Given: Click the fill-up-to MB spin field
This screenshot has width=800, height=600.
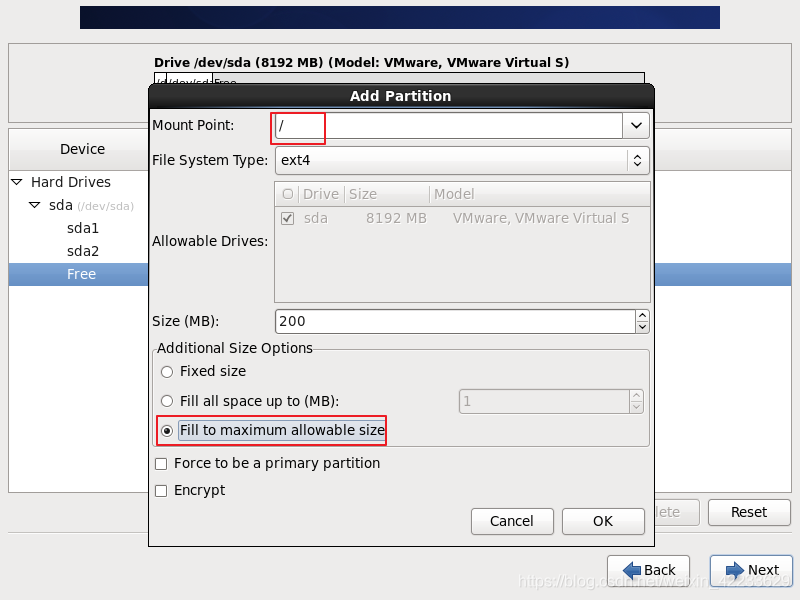Looking at the screenshot, I should click(x=544, y=402).
